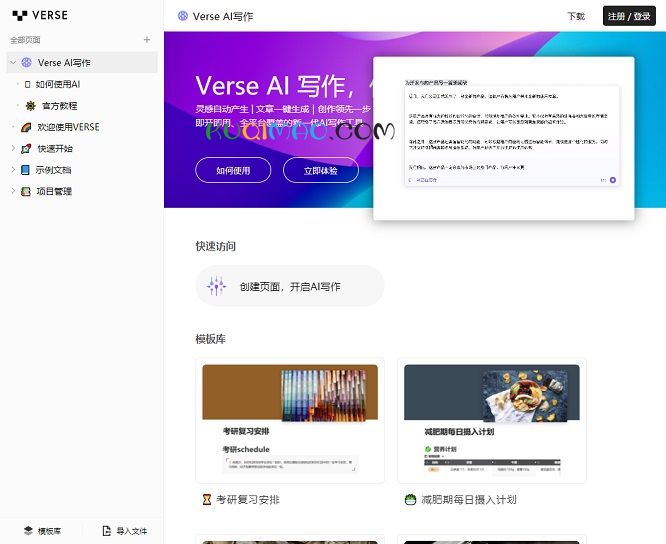
Task: Click the globe icon next to the Verse AI写作 header title
Action: coord(183,16)
